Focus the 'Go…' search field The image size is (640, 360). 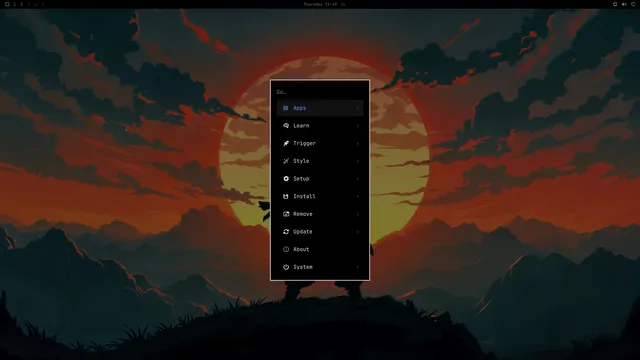(x=320, y=92)
